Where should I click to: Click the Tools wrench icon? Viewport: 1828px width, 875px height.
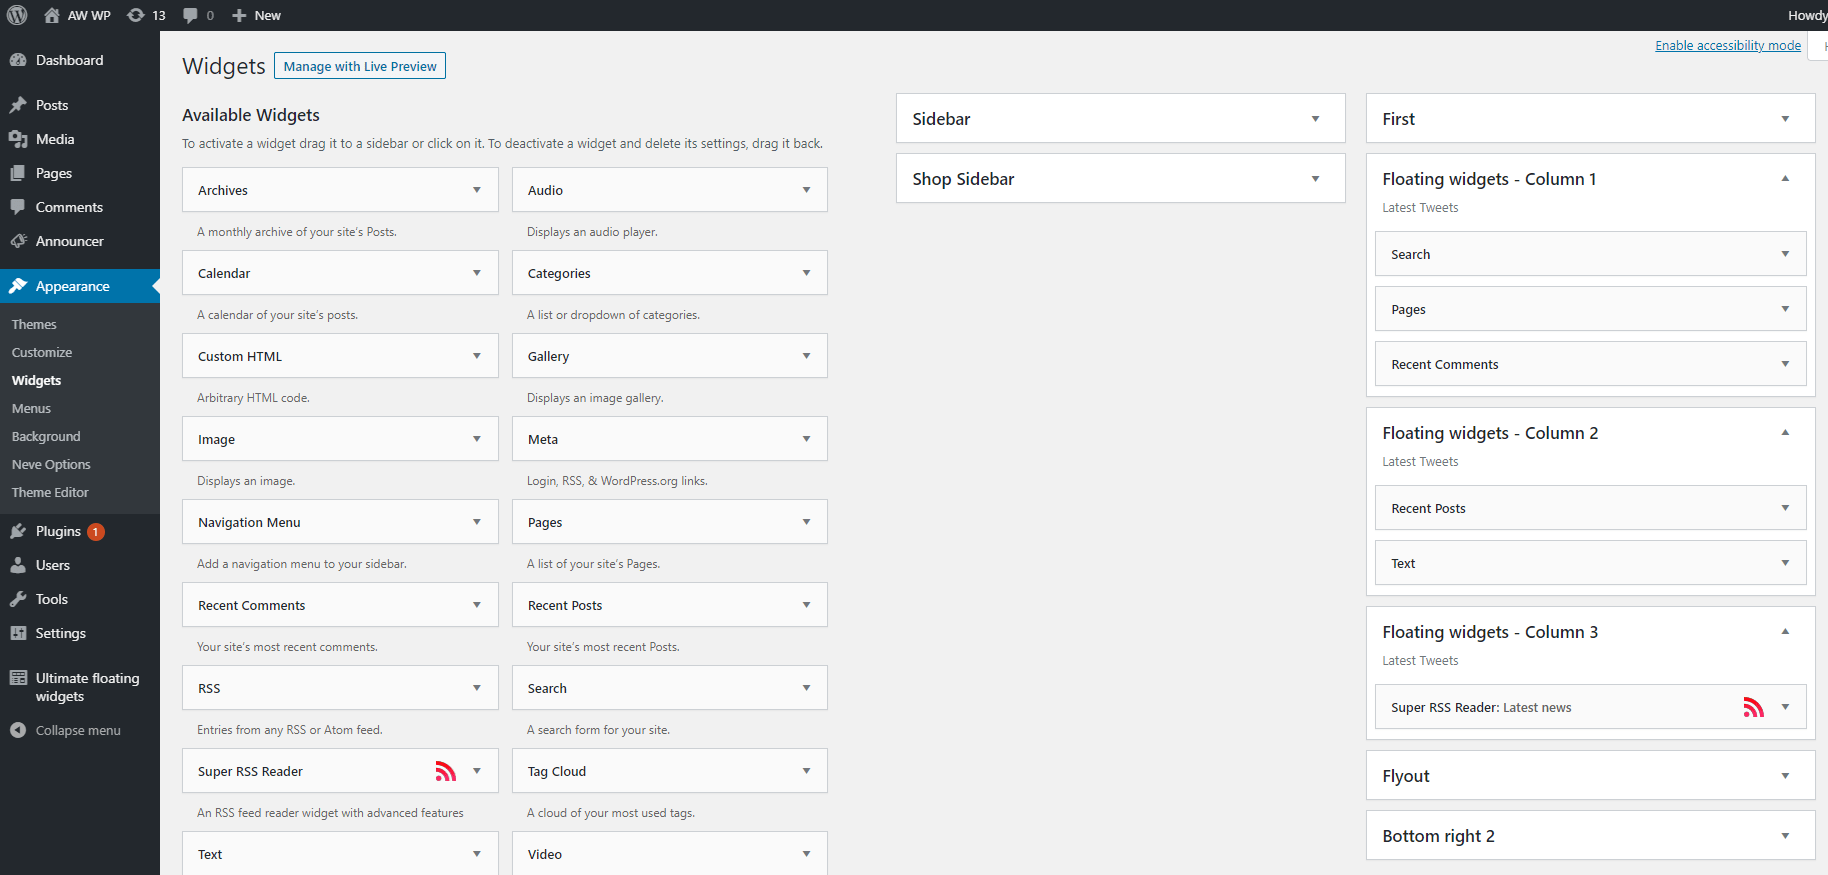18,599
